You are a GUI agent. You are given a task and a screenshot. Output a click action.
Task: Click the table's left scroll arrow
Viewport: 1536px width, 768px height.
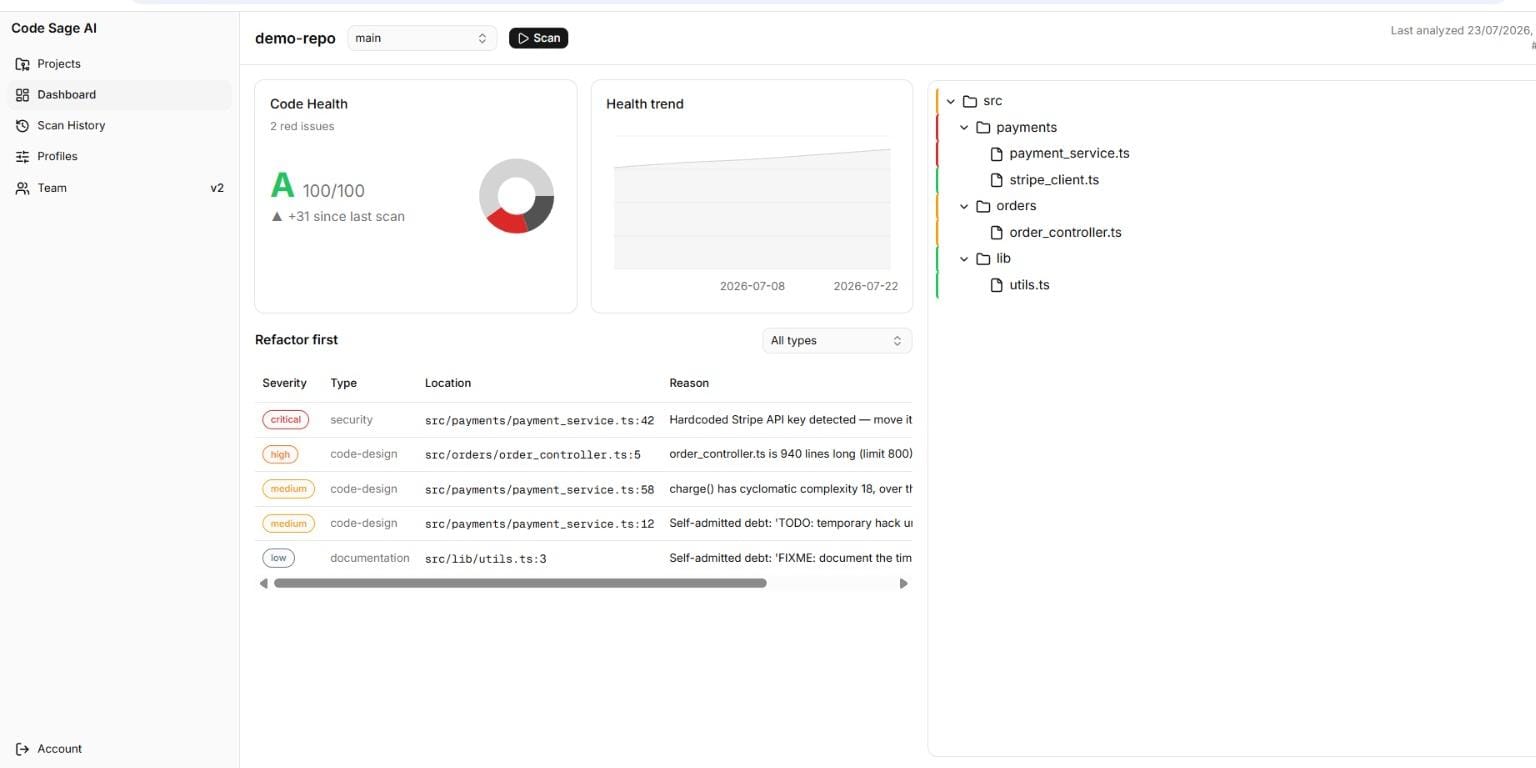[264, 583]
